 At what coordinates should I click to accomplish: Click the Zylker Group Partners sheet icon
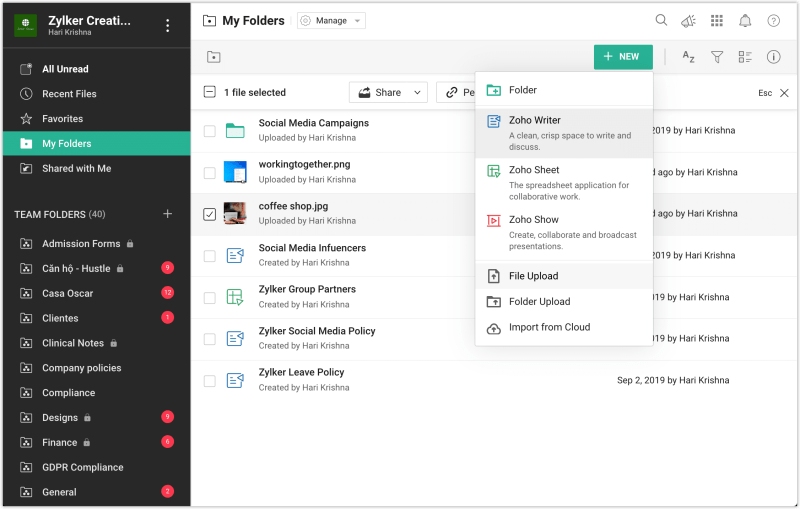[235, 297]
